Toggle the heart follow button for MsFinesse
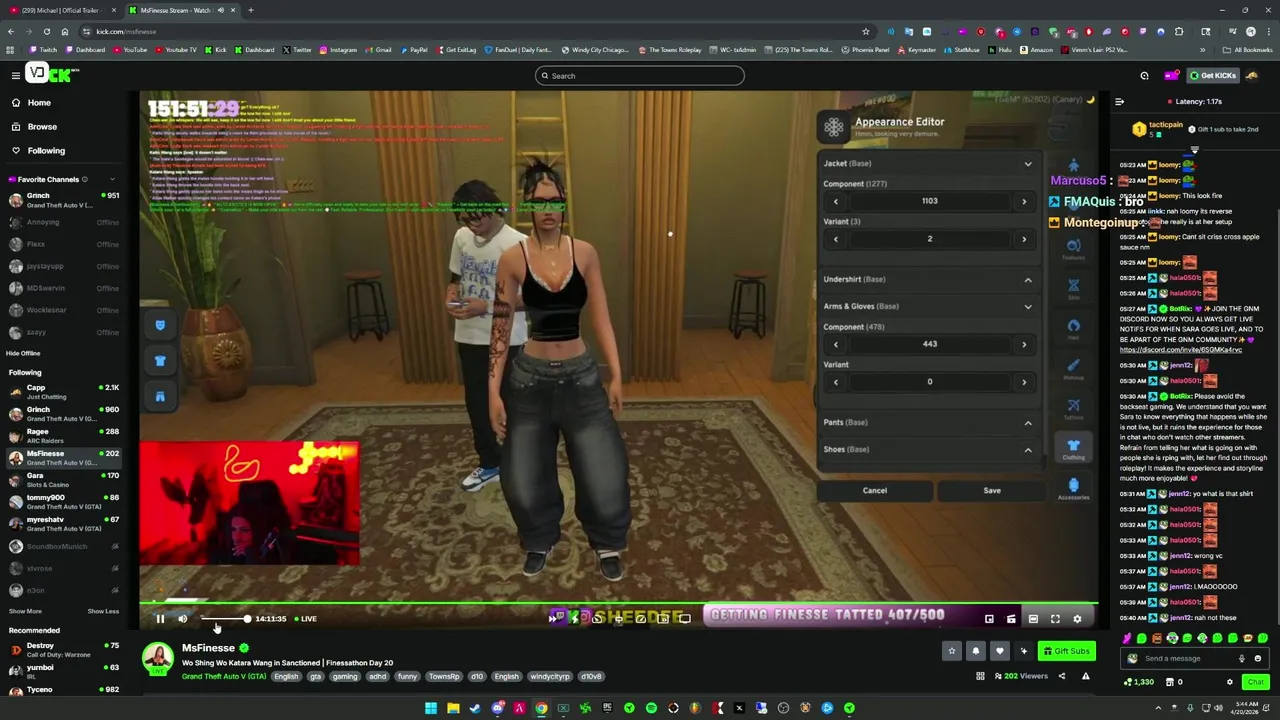Image resolution: width=1280 pixels, height=720 pixels. 999,651
